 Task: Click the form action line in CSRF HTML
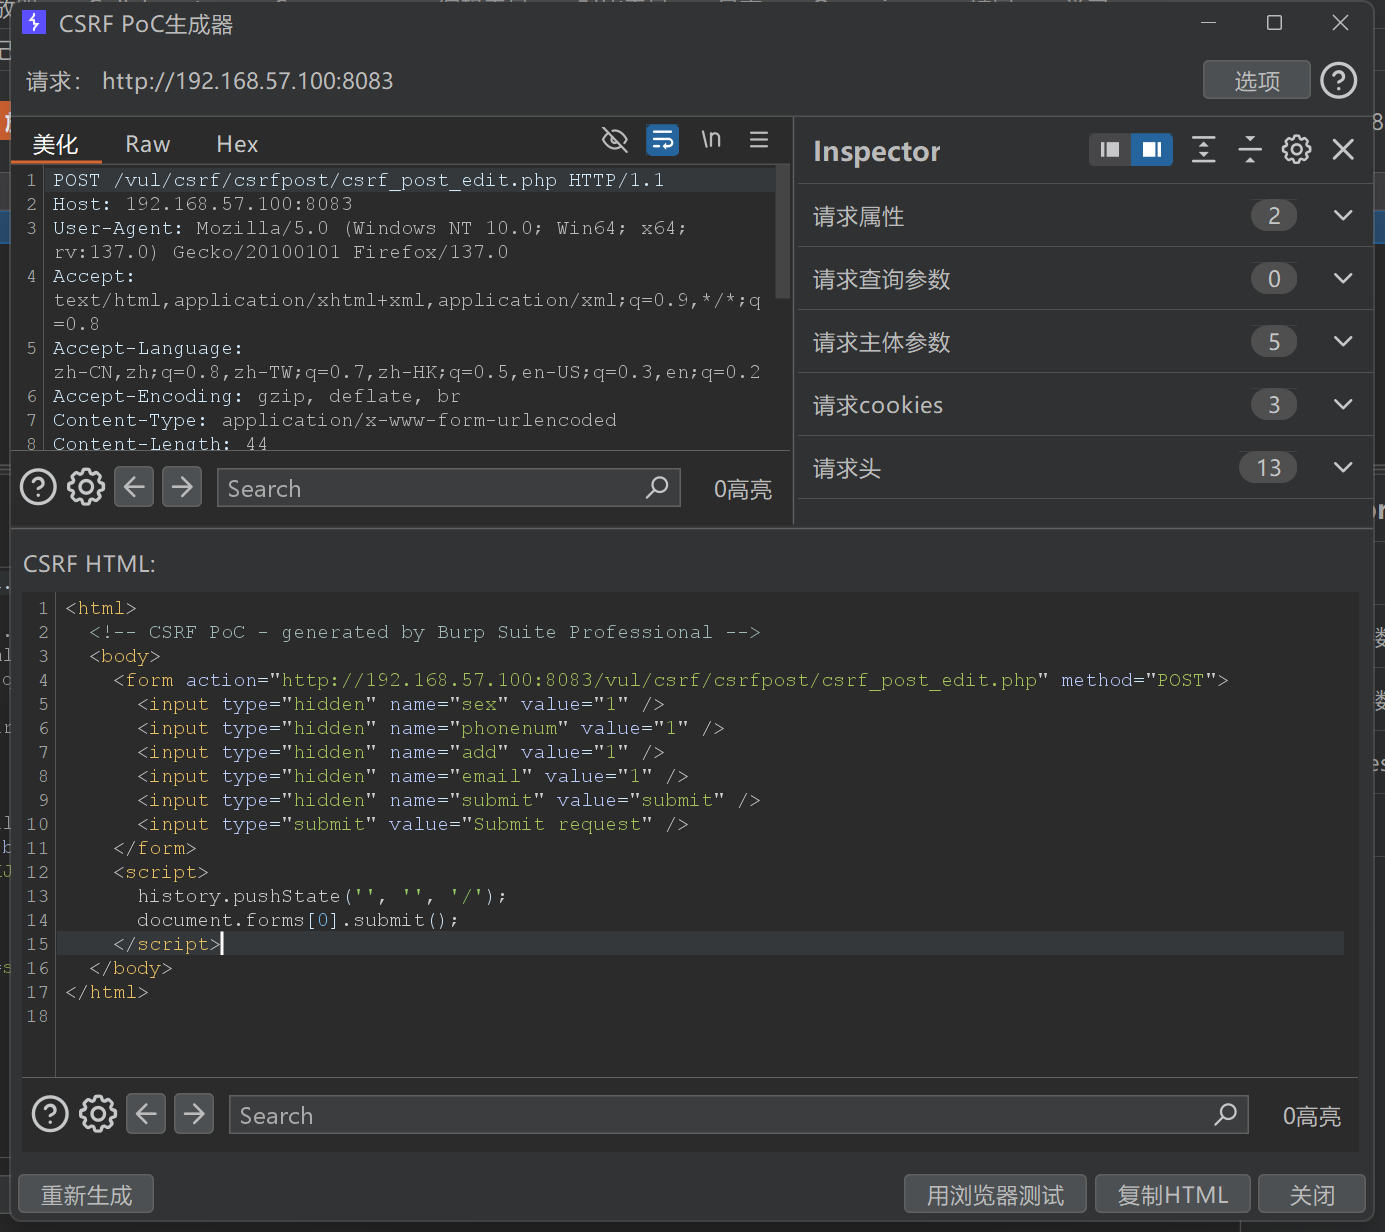point(670,680)
